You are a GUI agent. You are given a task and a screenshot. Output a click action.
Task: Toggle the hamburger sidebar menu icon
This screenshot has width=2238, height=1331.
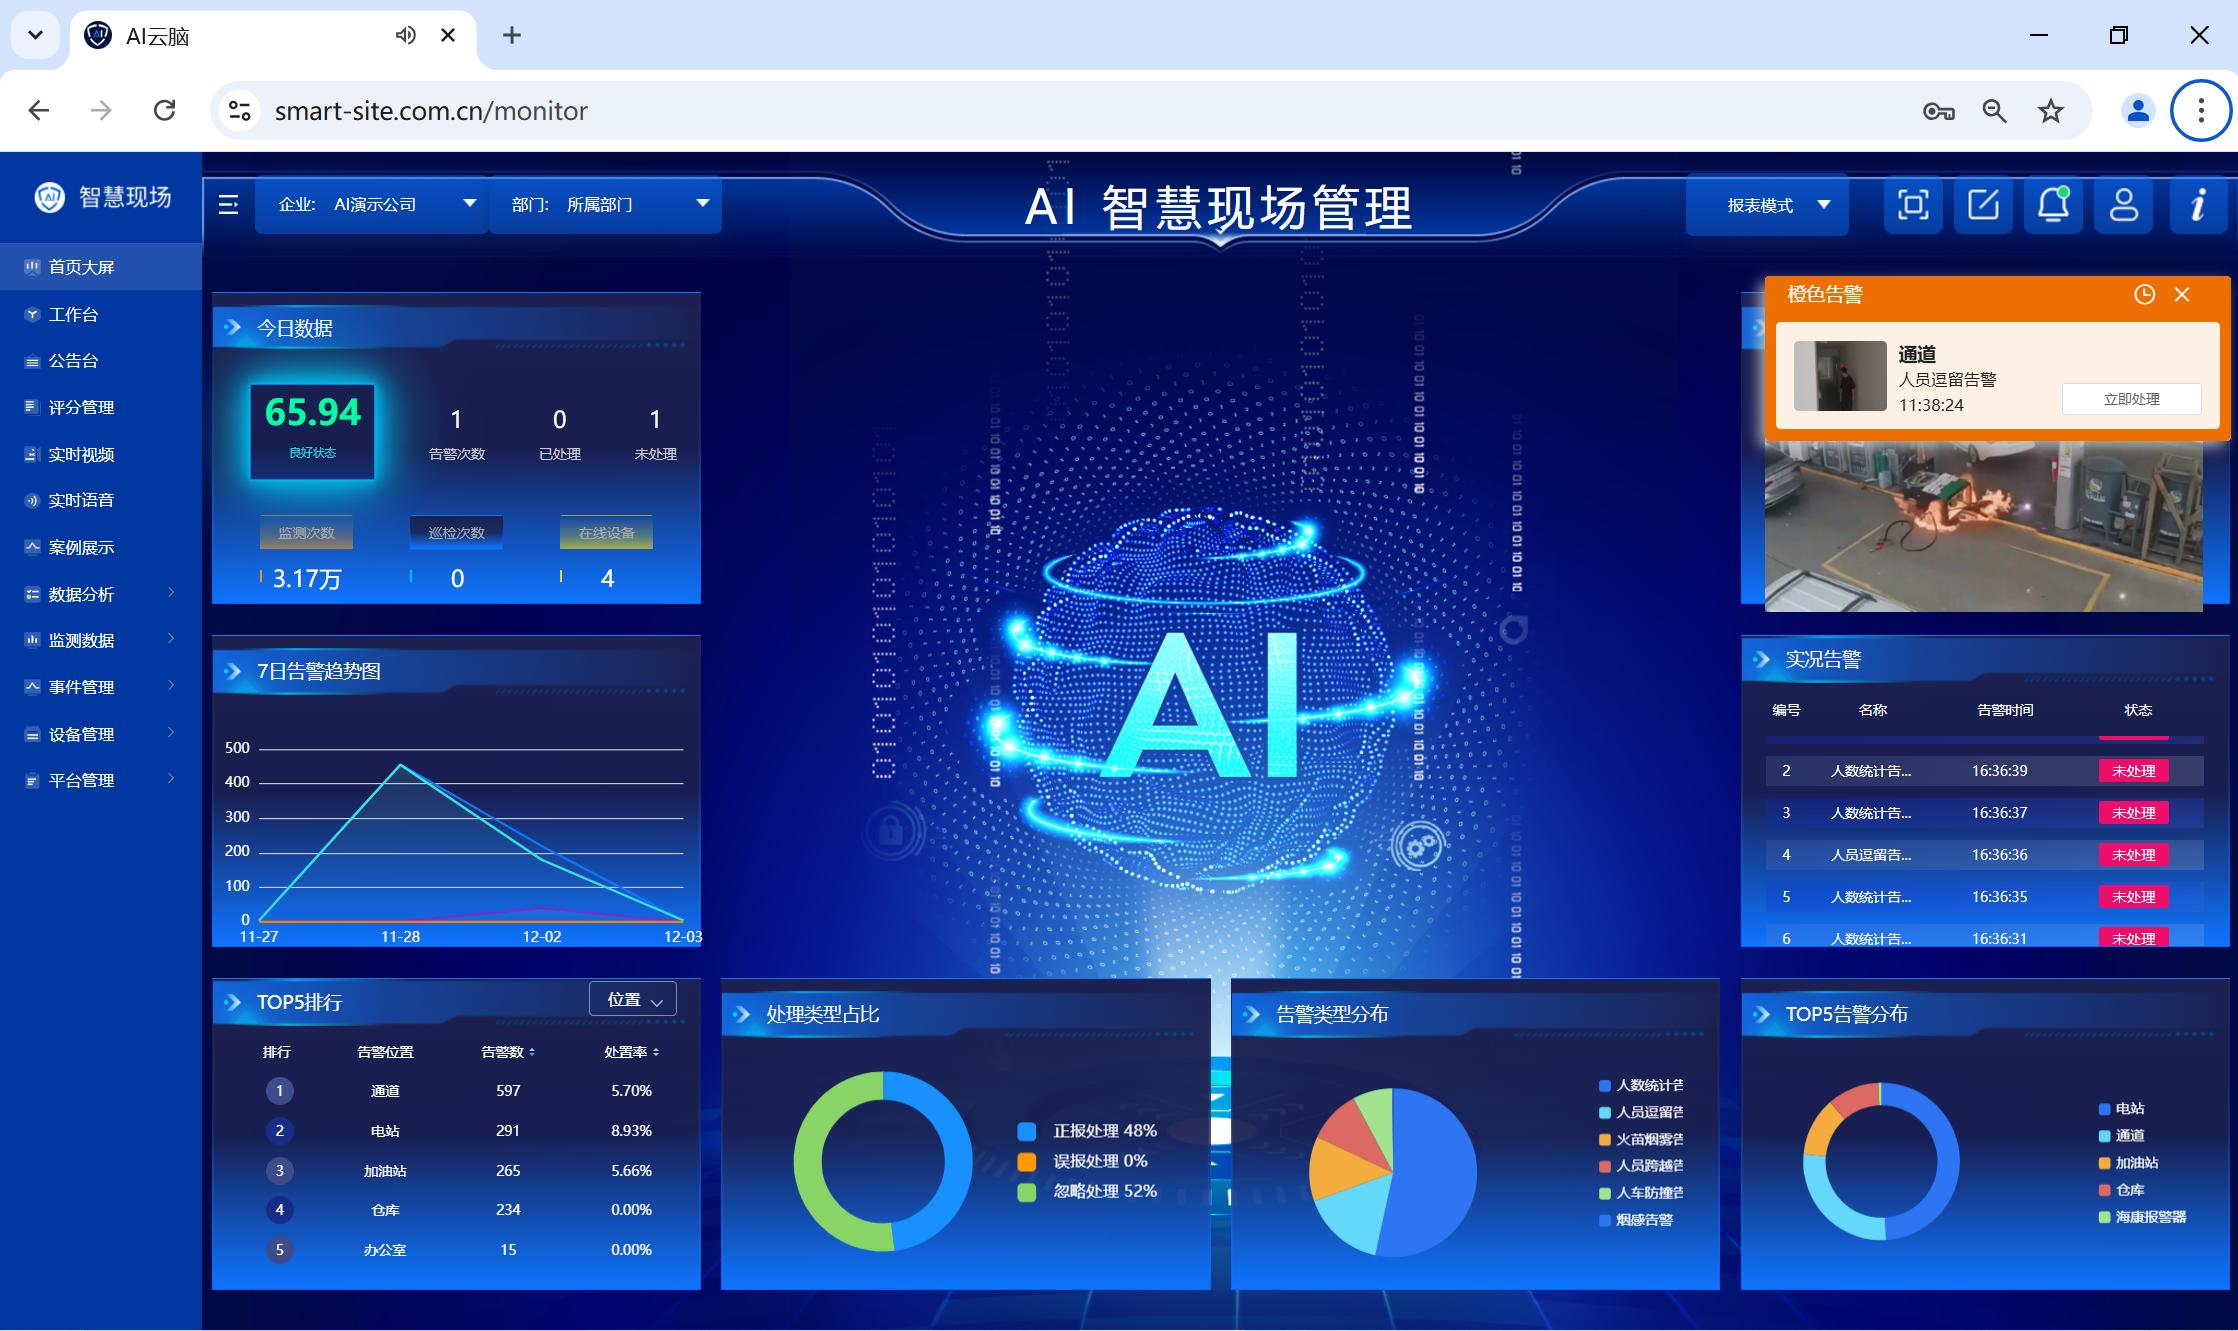tap(228, 205)
